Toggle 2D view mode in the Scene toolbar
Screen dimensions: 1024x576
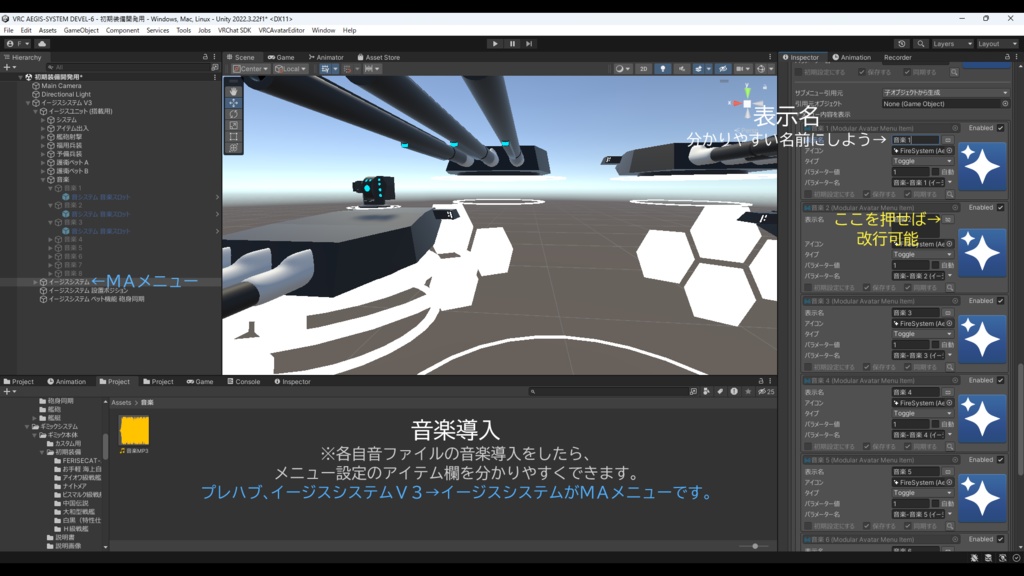coord(643,69)
